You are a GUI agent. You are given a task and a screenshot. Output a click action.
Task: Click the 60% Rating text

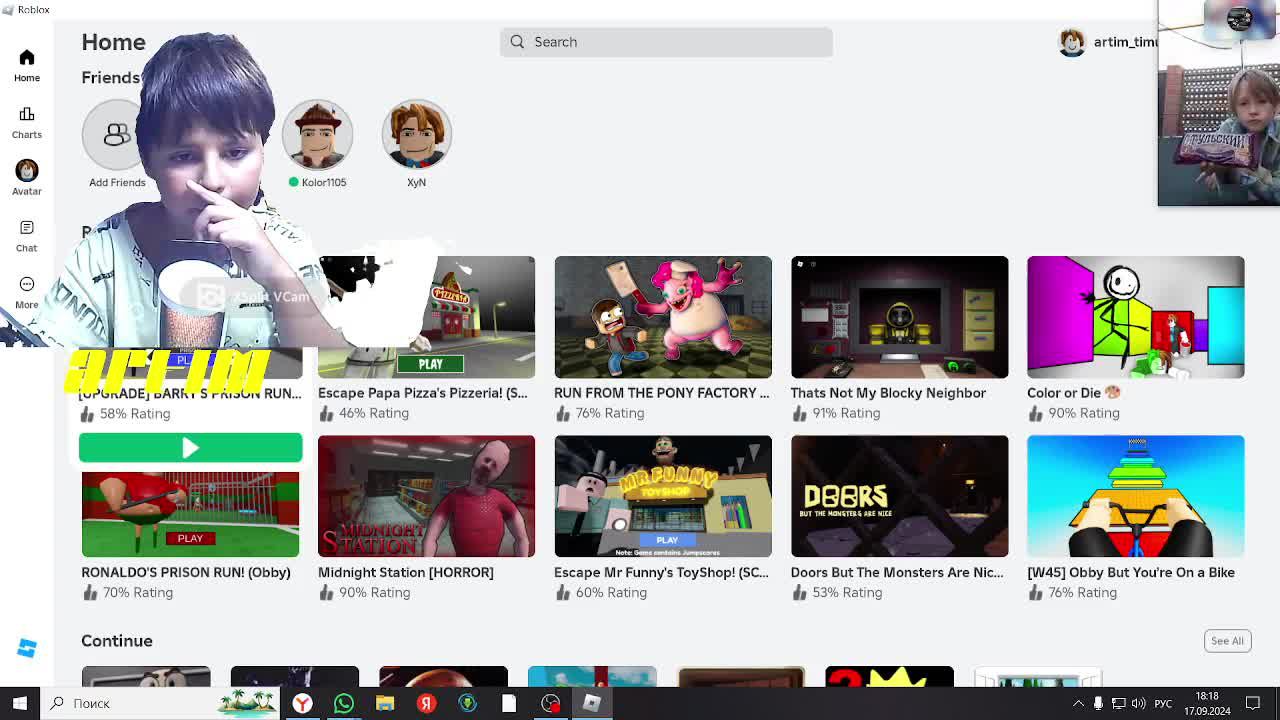pos(611,592)
